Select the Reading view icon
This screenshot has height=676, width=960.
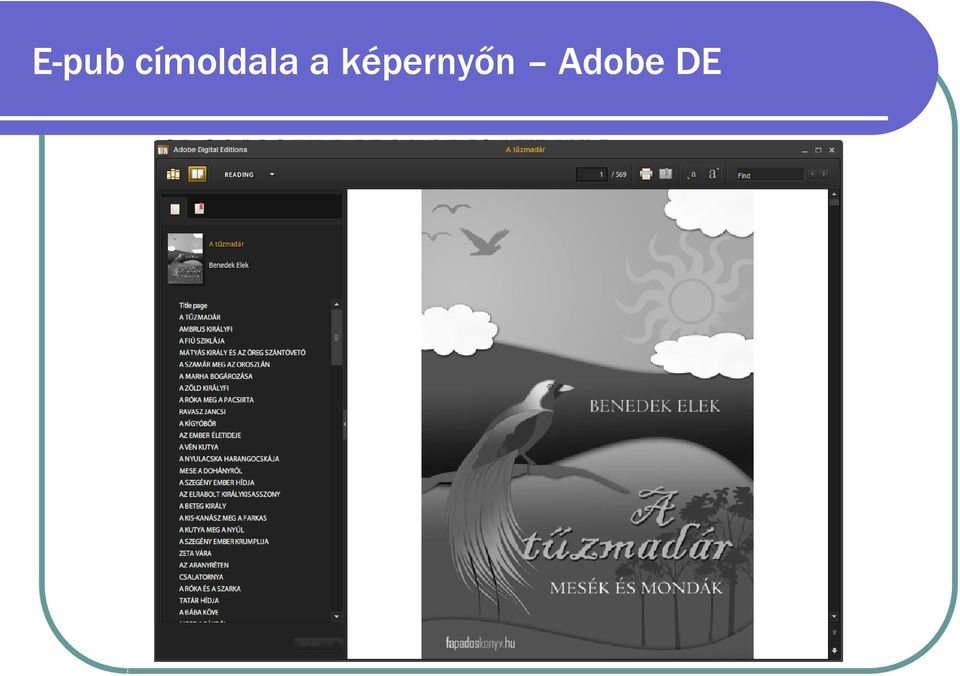pyautogui.click(x=197, y=175)
